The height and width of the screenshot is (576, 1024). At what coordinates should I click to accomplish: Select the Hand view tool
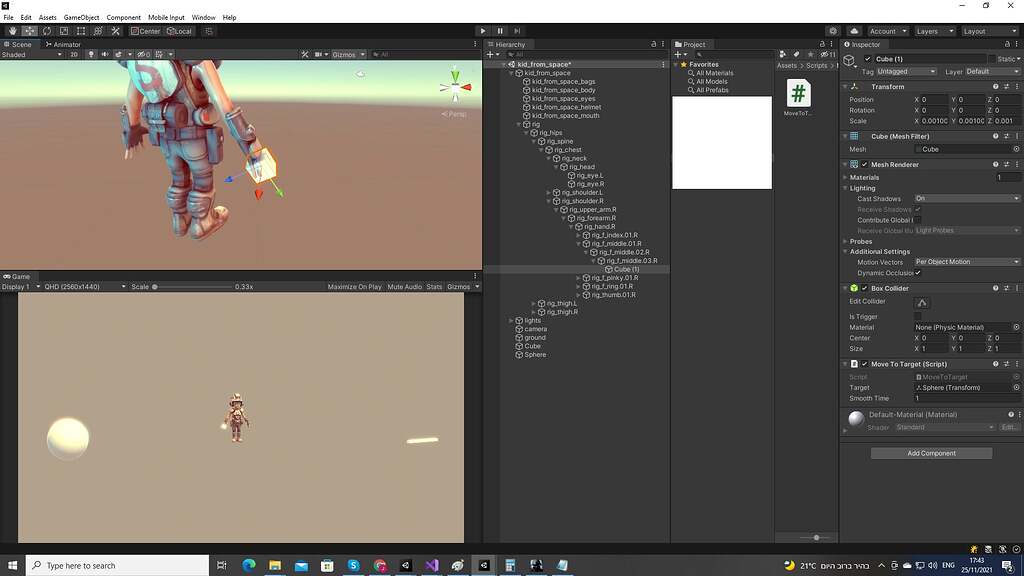coord(12,31)
